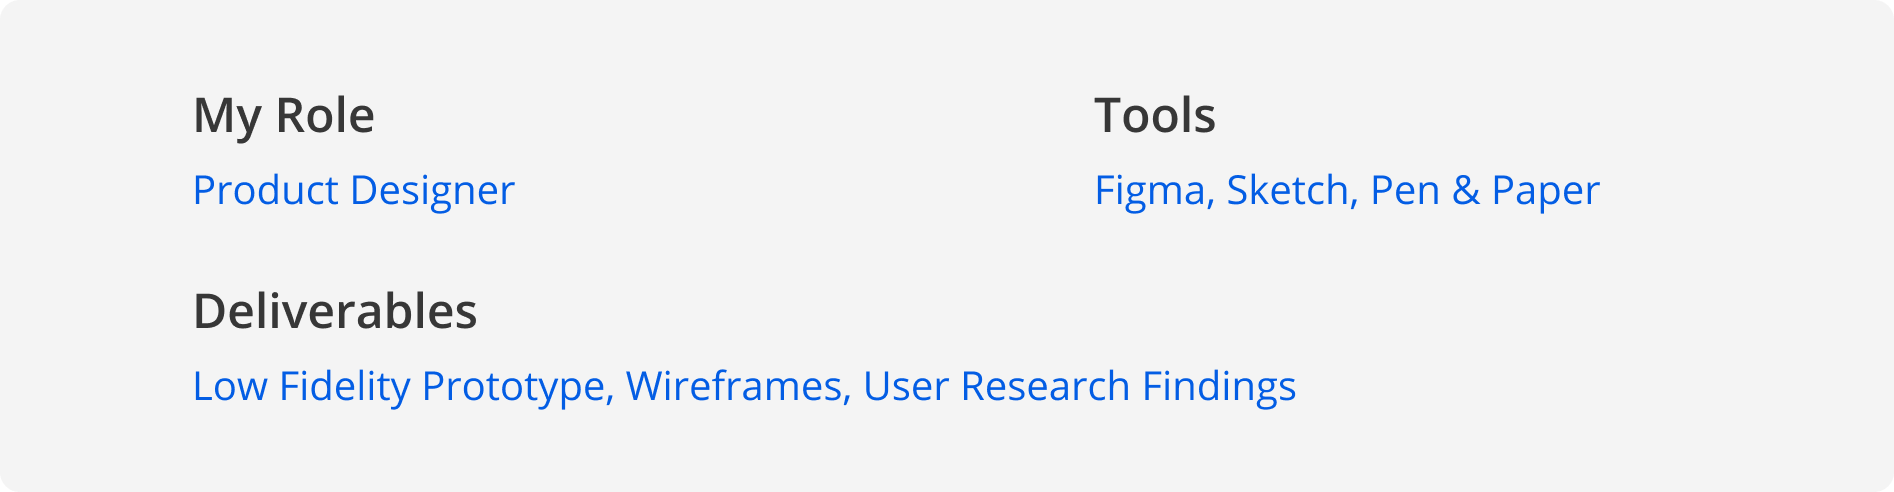Click the word "Findings" under Deliverables
The image size is (1894, 492).
1219,387
